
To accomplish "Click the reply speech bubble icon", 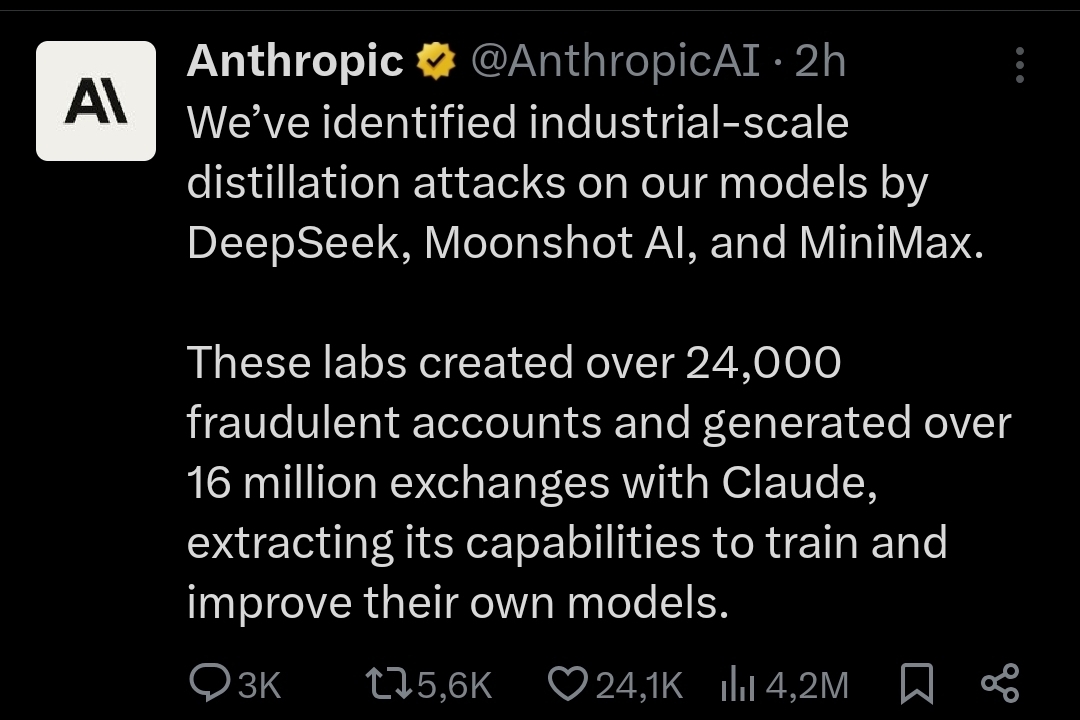I will tap(209, 684).
